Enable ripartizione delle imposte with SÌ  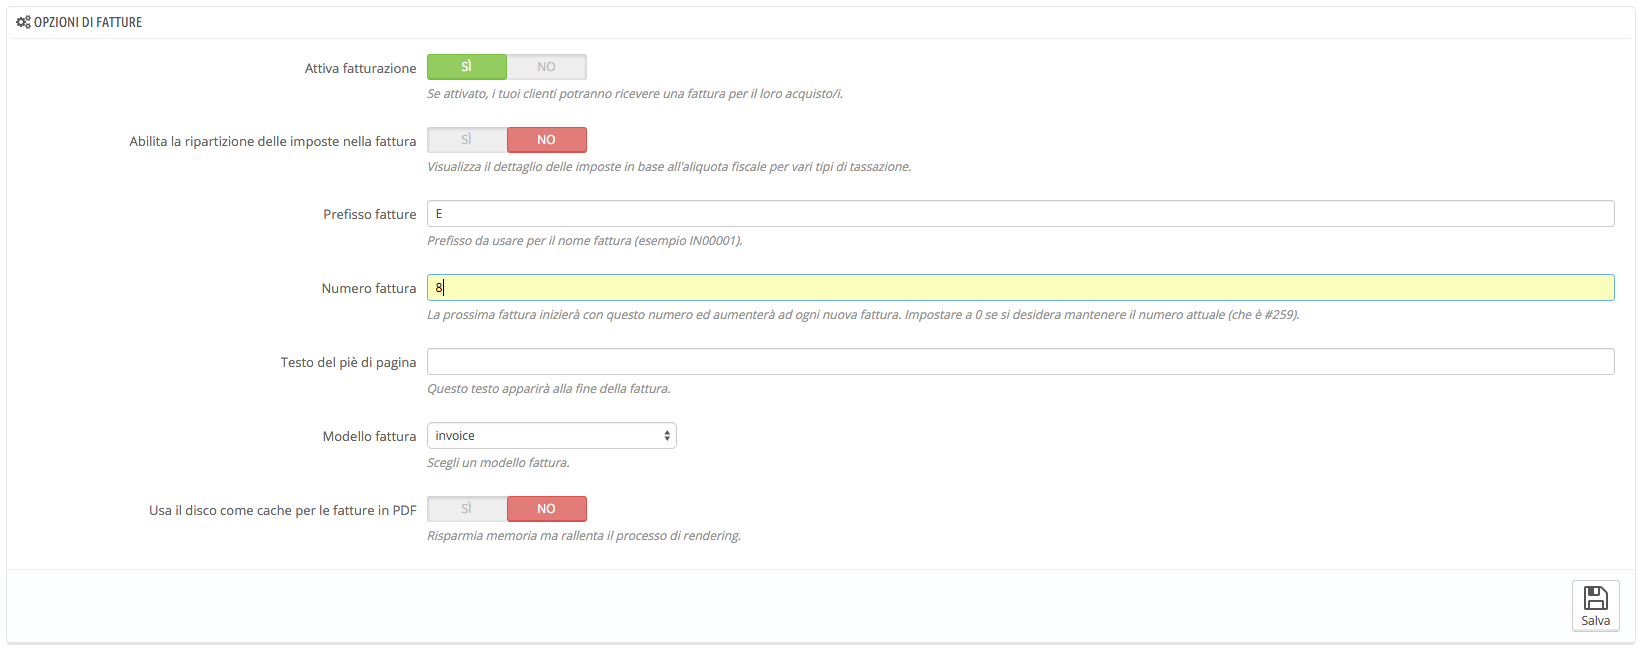[x=467, y=140]
